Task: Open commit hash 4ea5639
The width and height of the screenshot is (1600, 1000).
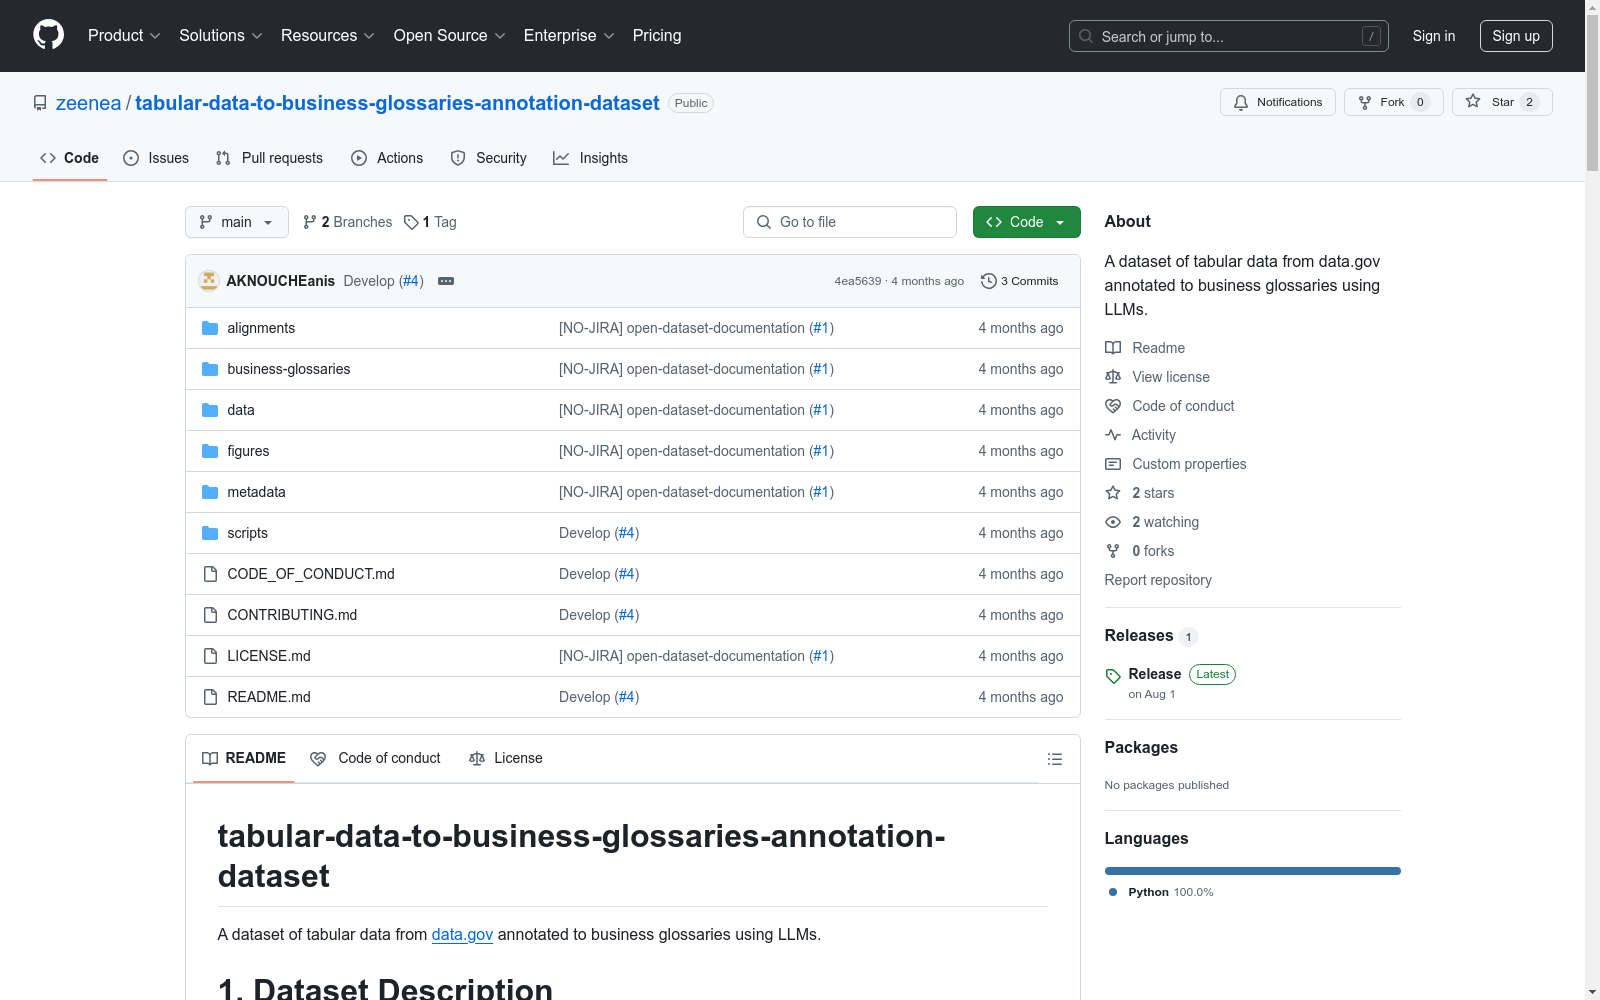Action: pyautogui.click(x=858, y=281)
